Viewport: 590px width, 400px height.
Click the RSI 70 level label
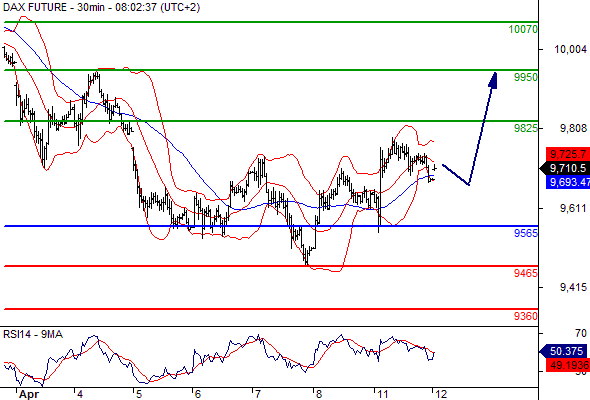581,333
